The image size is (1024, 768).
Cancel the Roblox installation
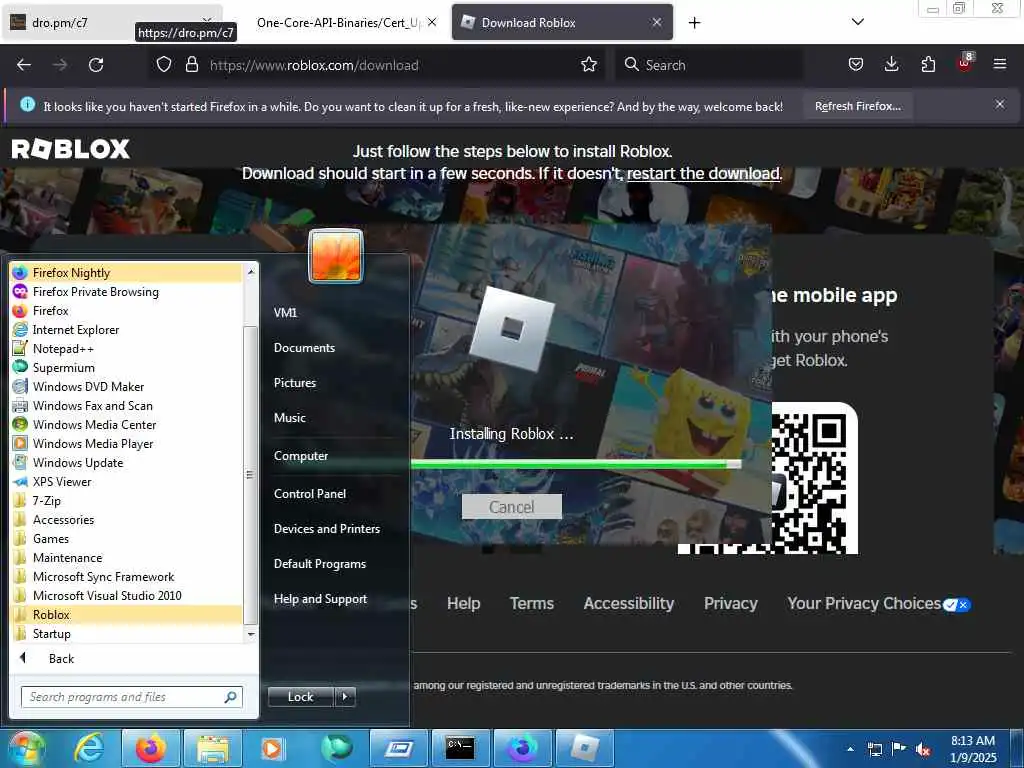click(x=511, y=507)
